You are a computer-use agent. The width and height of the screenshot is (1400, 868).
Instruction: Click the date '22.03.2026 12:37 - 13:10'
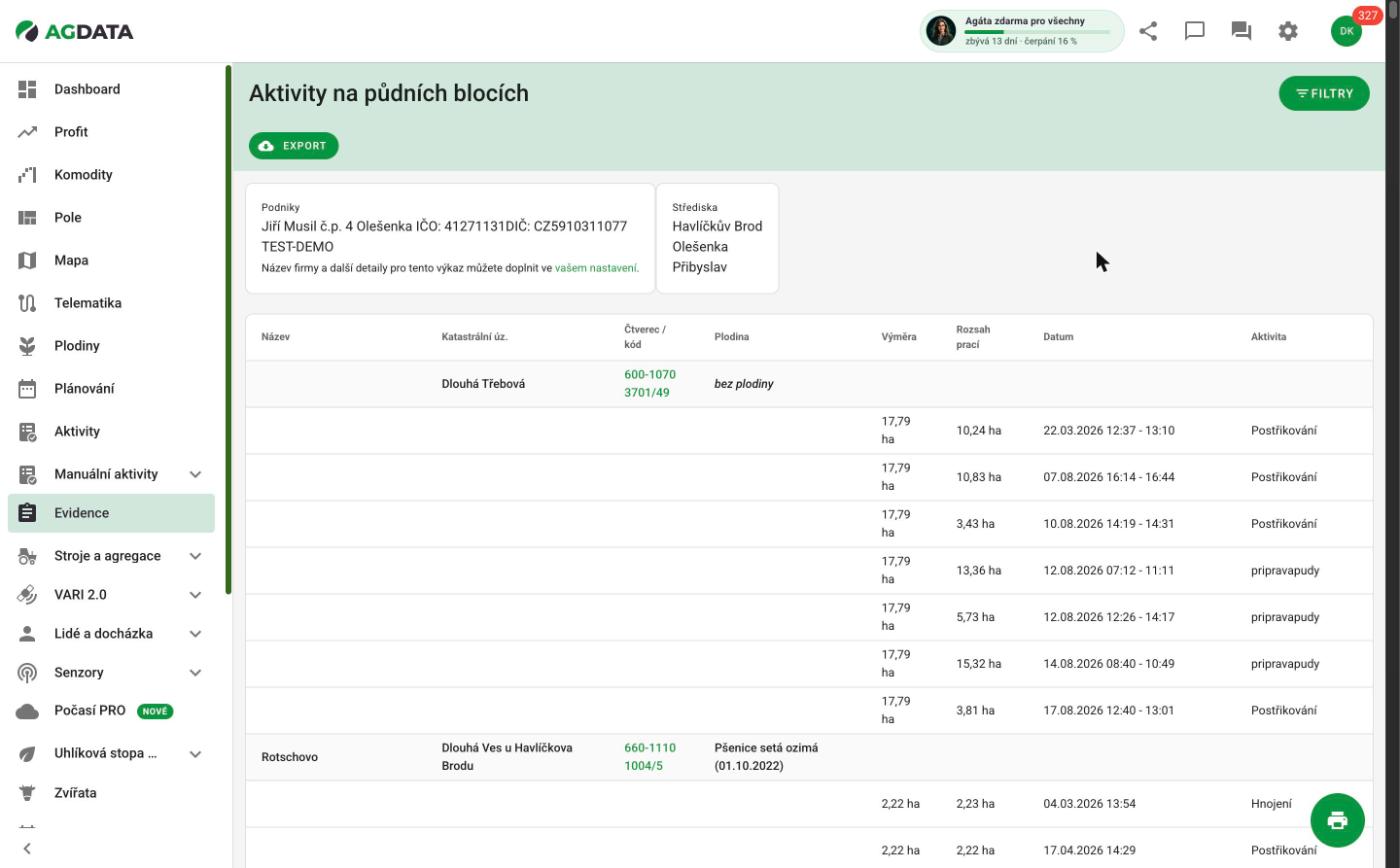1109,431
